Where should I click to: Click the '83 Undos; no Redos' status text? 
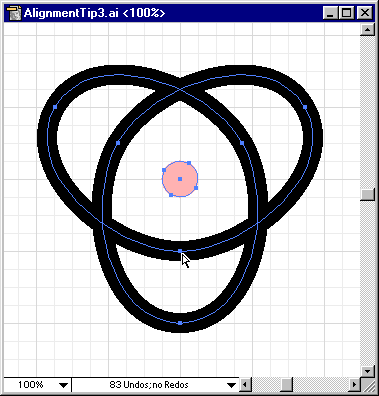pyautogui.click(x=149, y=385)
